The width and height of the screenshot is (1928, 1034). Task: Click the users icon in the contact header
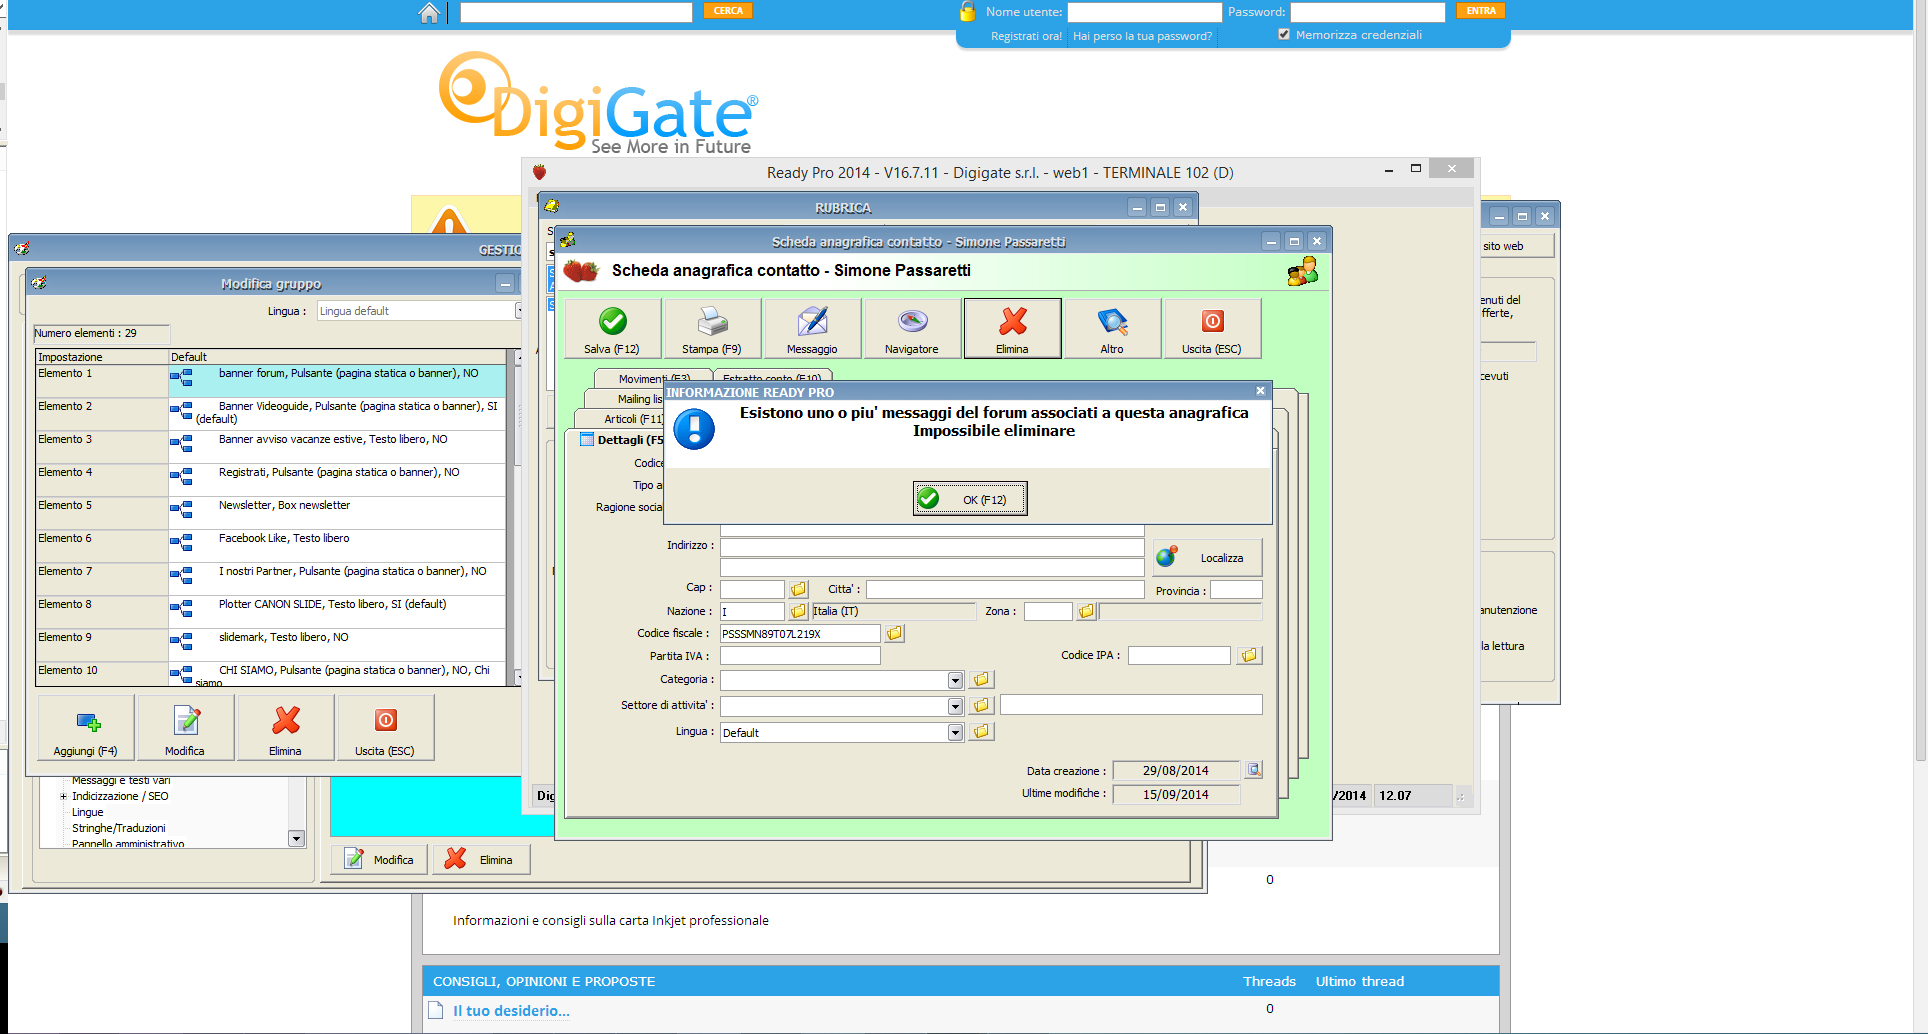click(x=1303, y=271)
